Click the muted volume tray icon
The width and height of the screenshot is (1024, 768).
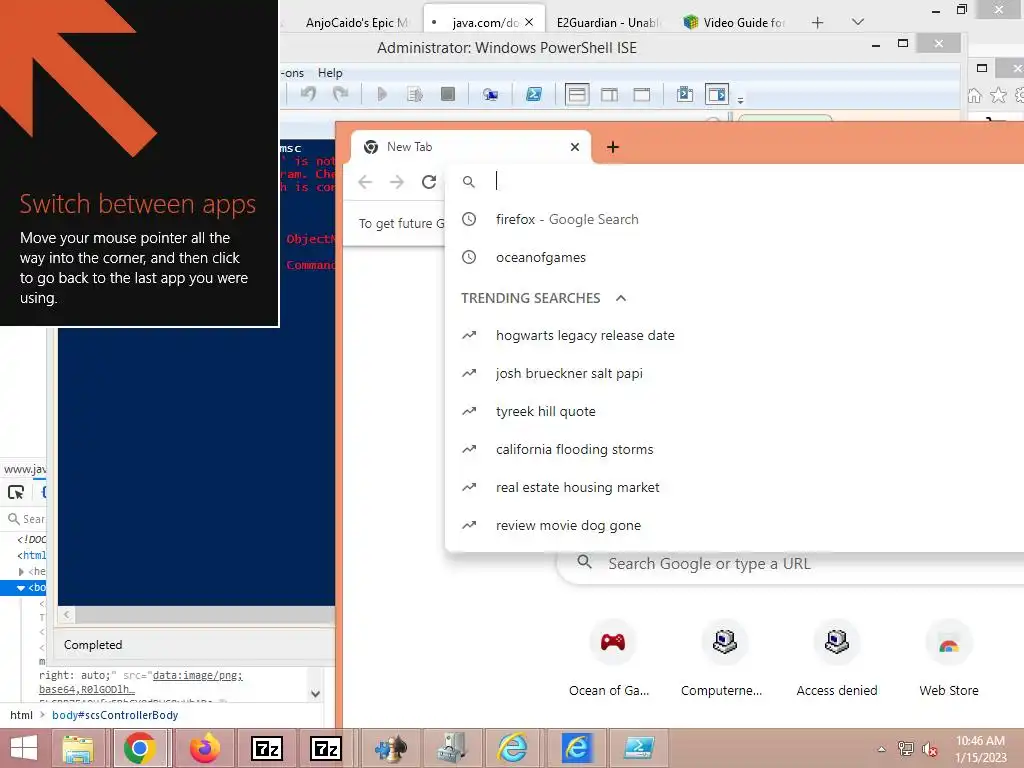(930, 749)
